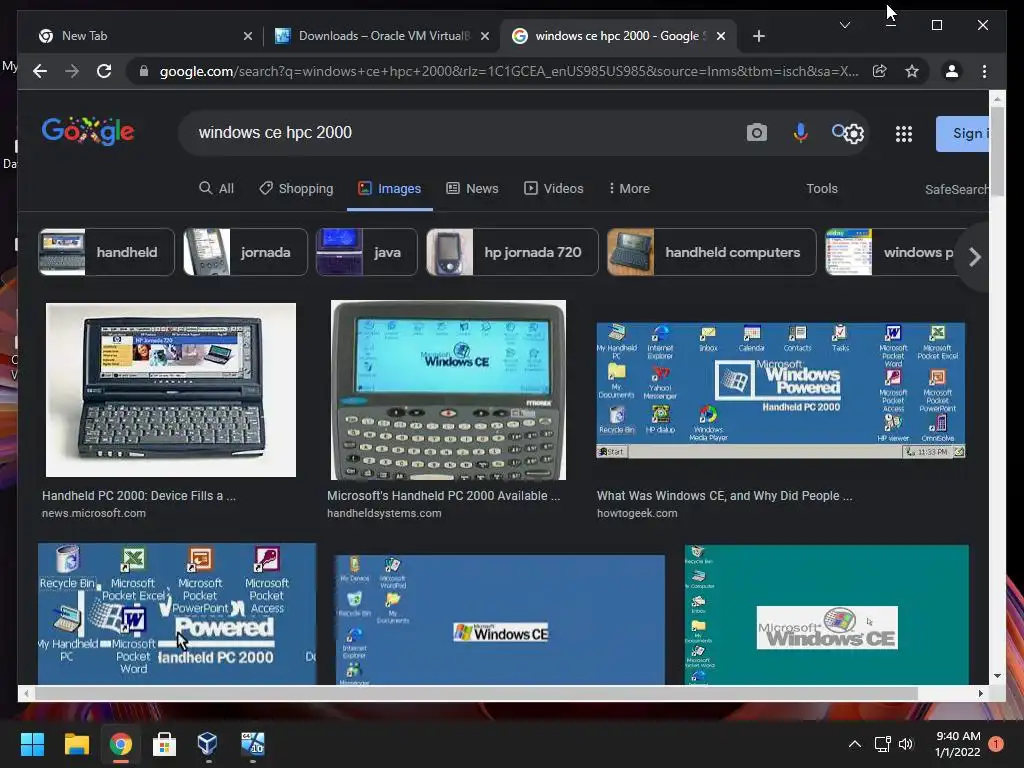Switch to the Videos results tab
The width and height of the screenshot is (1024, 768).
(x=553, y=189)
